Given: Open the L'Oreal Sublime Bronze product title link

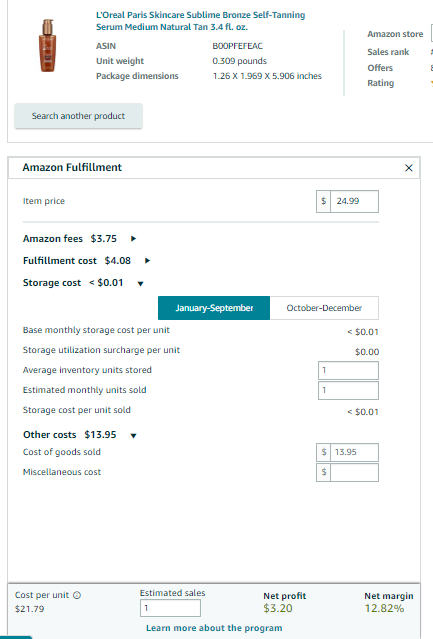Looking at the screenshot, I should click(200, 21).
